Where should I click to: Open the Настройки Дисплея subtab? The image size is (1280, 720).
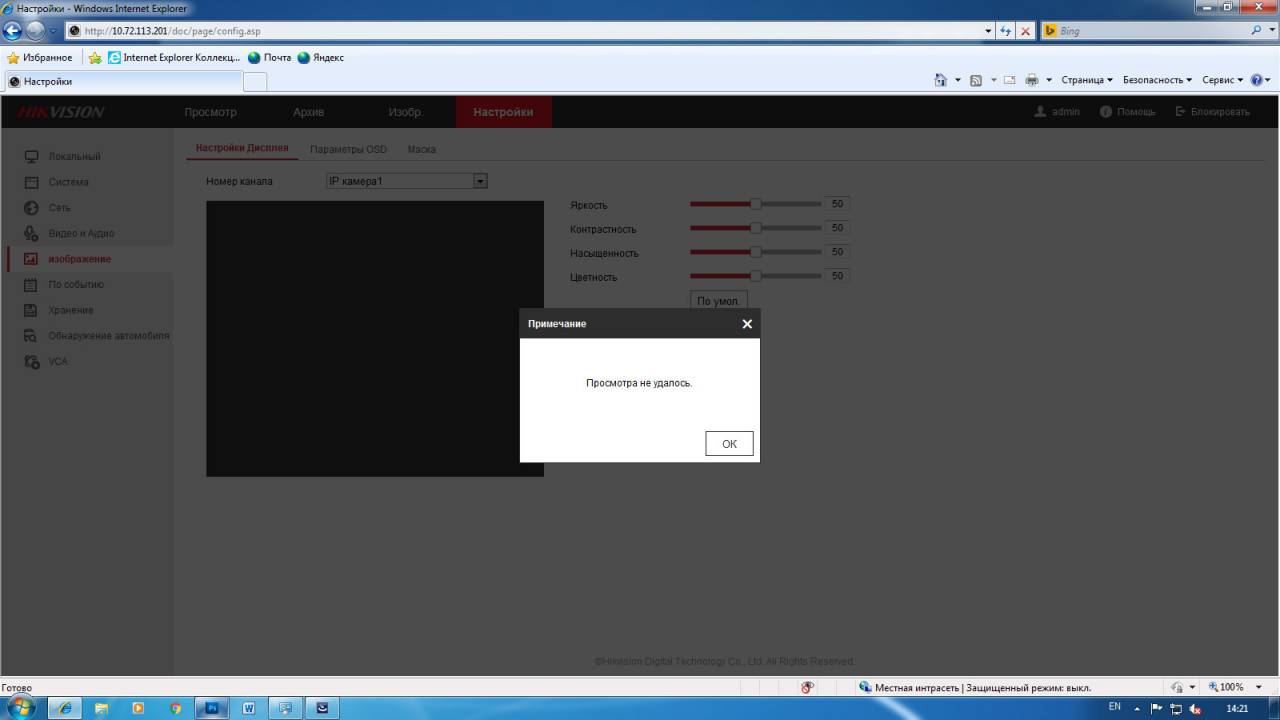[x=242, y=148]
